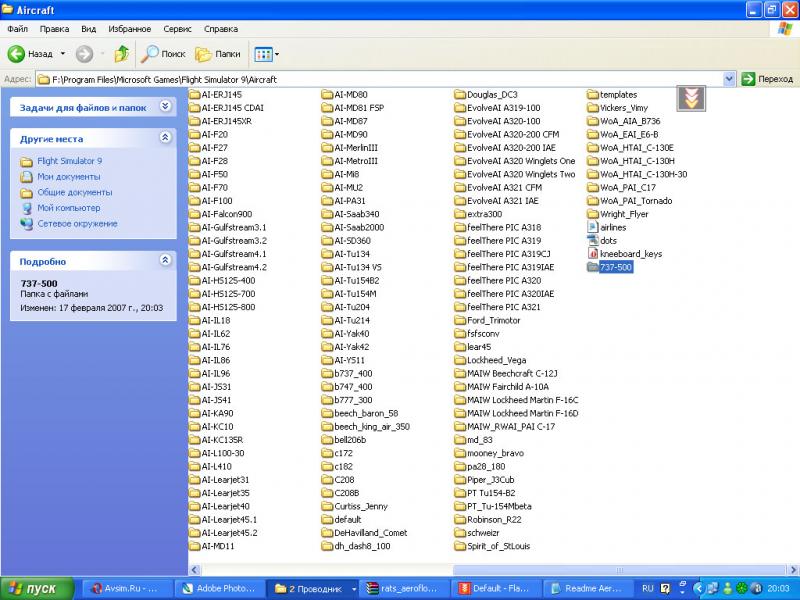Open the Вид menu
This screenshot has height=600, width=800.
[x=88, y=29]
